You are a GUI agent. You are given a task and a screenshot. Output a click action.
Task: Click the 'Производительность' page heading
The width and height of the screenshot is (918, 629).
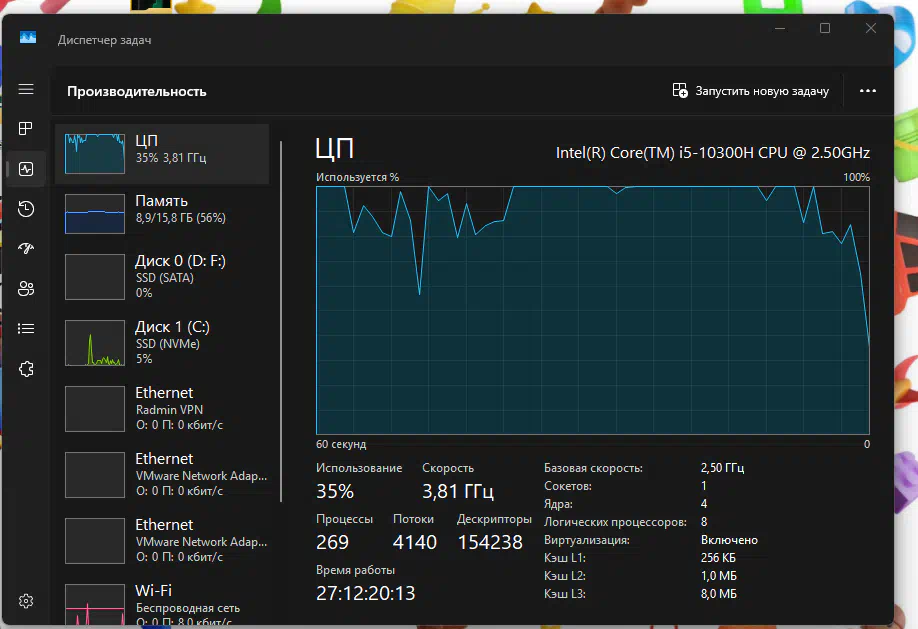136,91
